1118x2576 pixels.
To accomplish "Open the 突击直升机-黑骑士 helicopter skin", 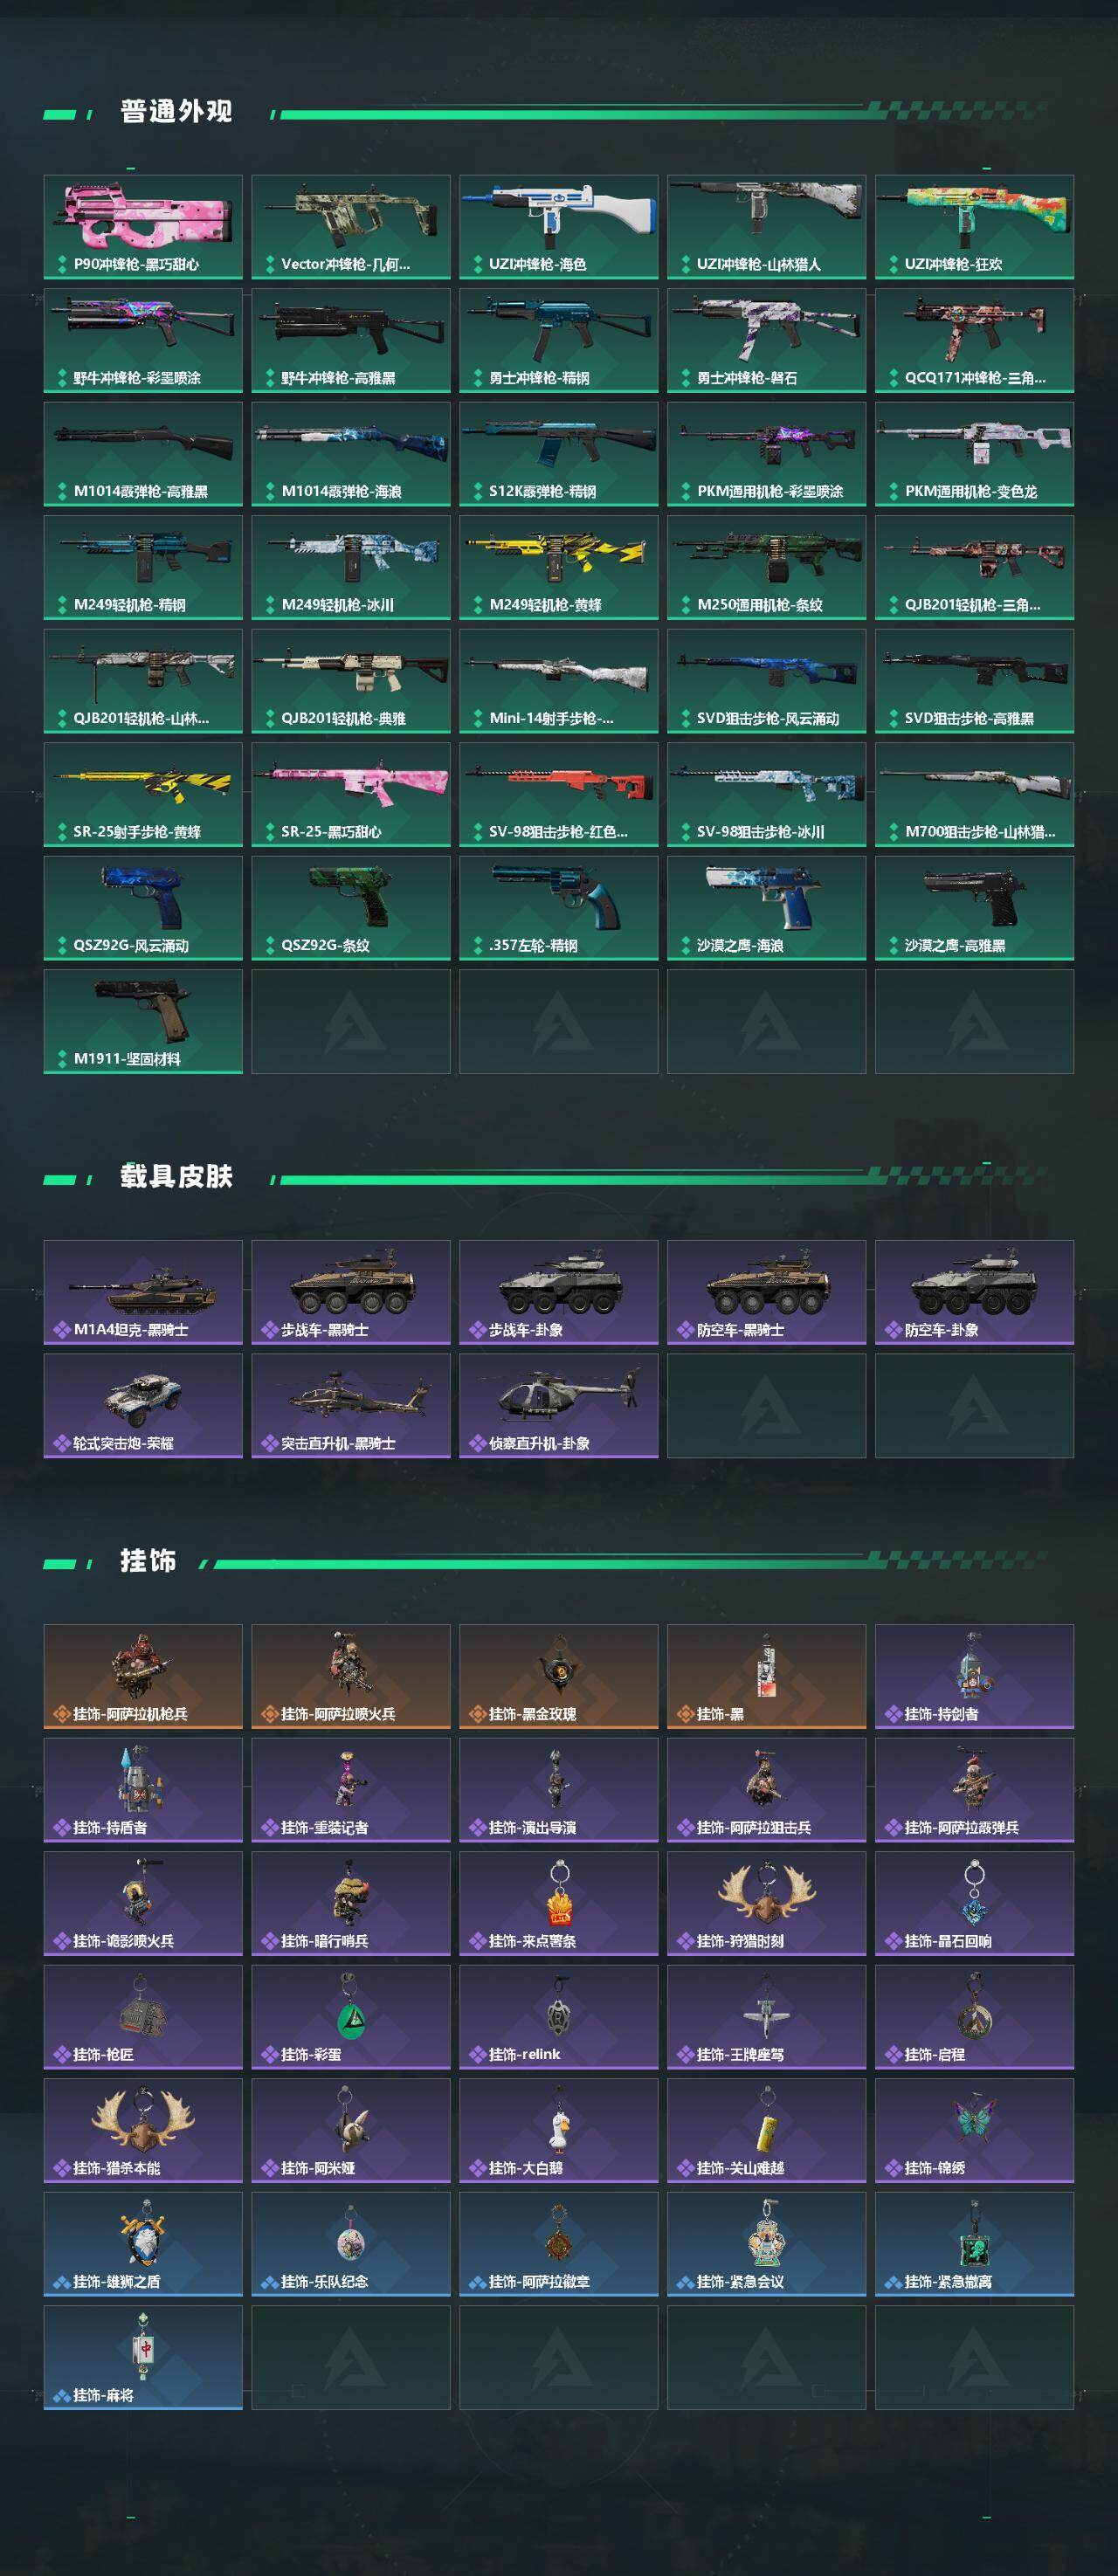I will [x=351, y=1406].
